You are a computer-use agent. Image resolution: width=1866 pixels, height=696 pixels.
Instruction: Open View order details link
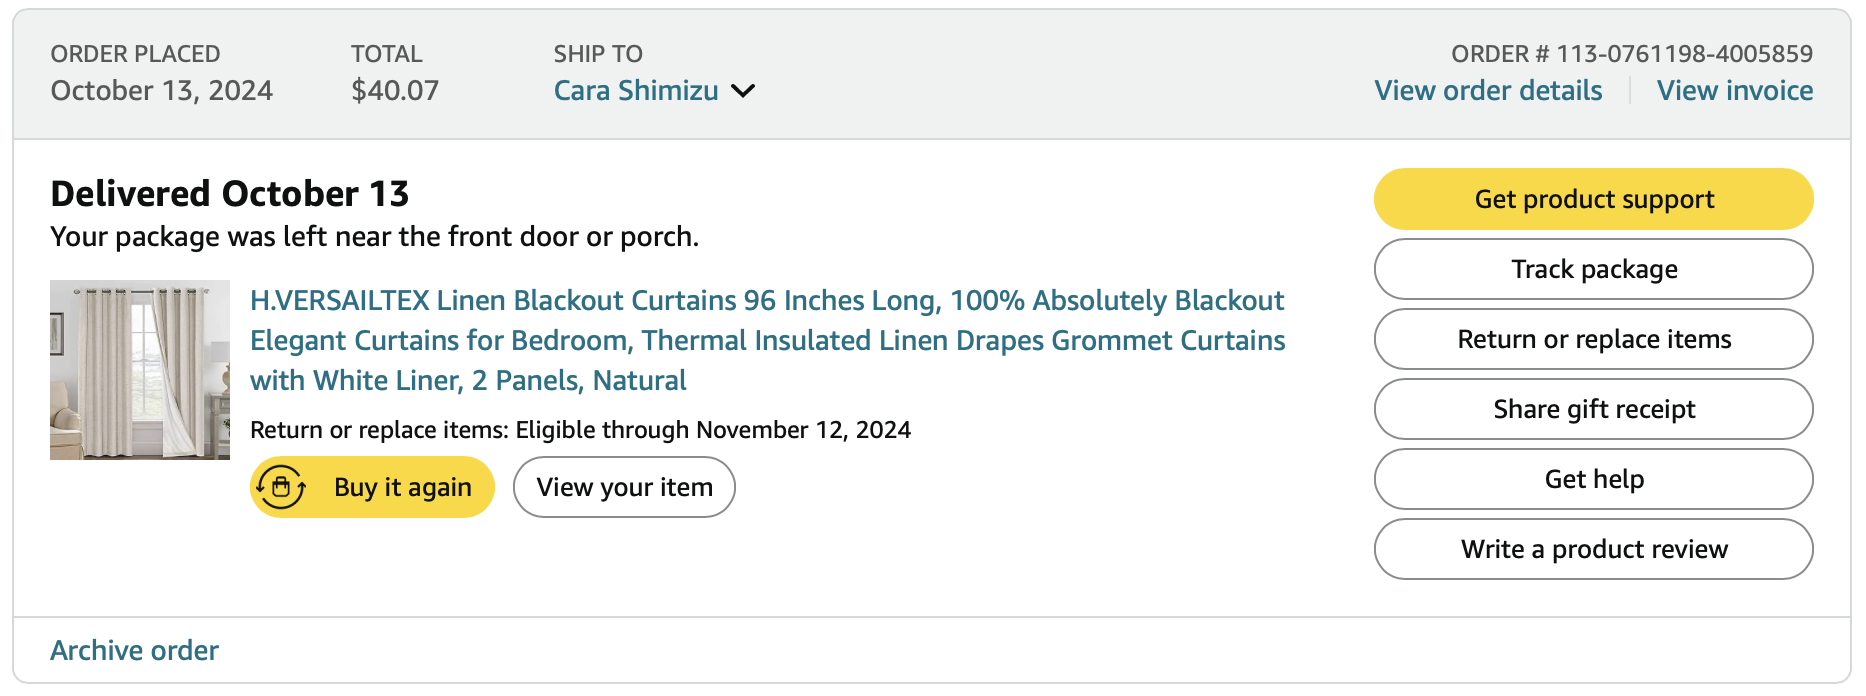pyautogui.click(x=1488, y=91)
